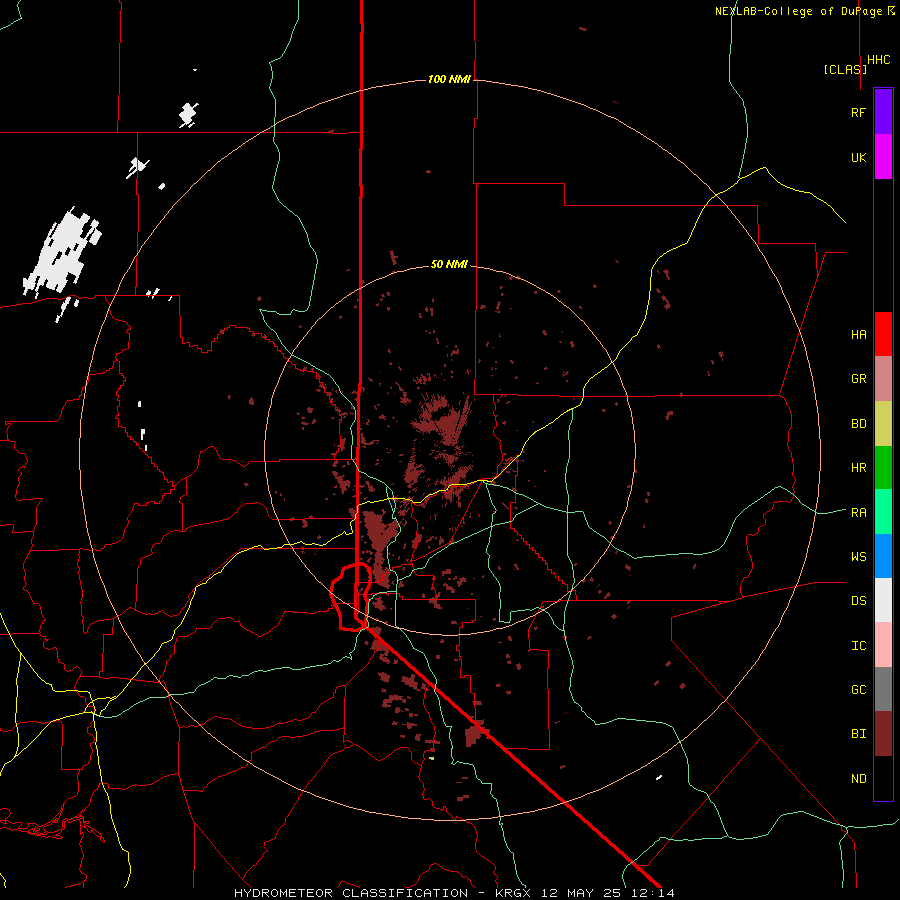900x900 pixels.
Task: Select the BD yellow legend swatch
Action: coord(883,423)
